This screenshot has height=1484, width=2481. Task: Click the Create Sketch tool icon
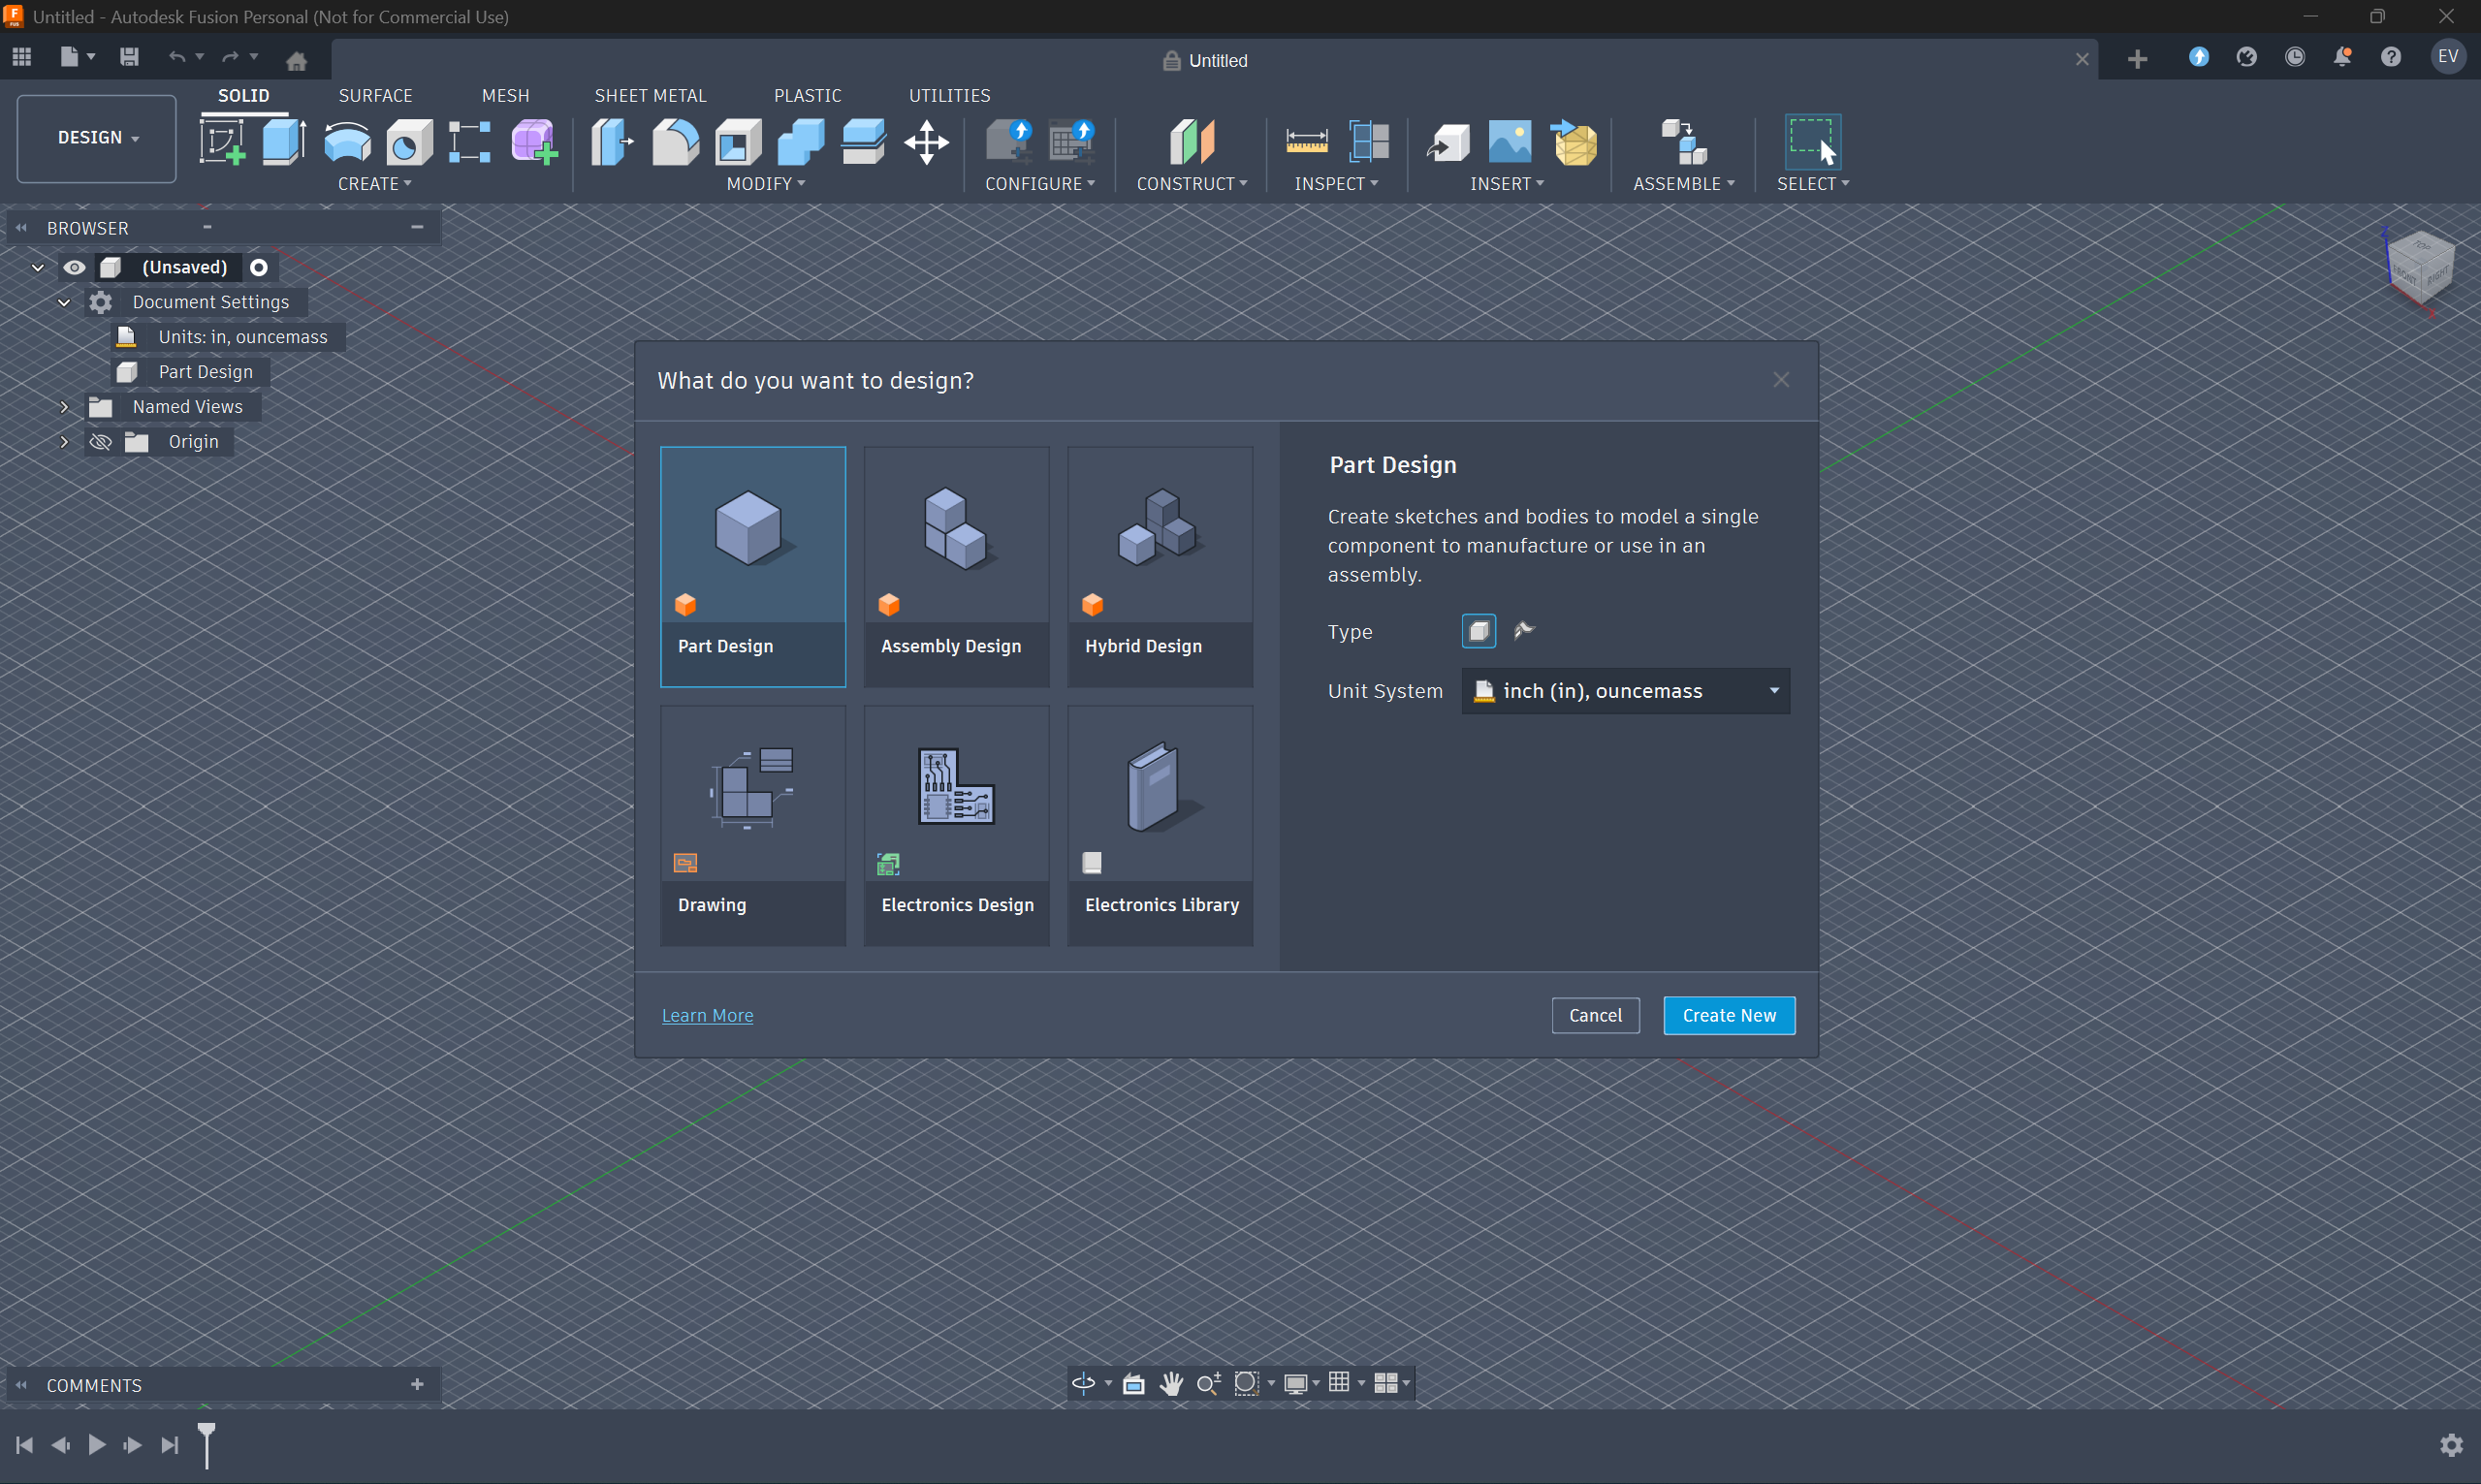(222, 142)
